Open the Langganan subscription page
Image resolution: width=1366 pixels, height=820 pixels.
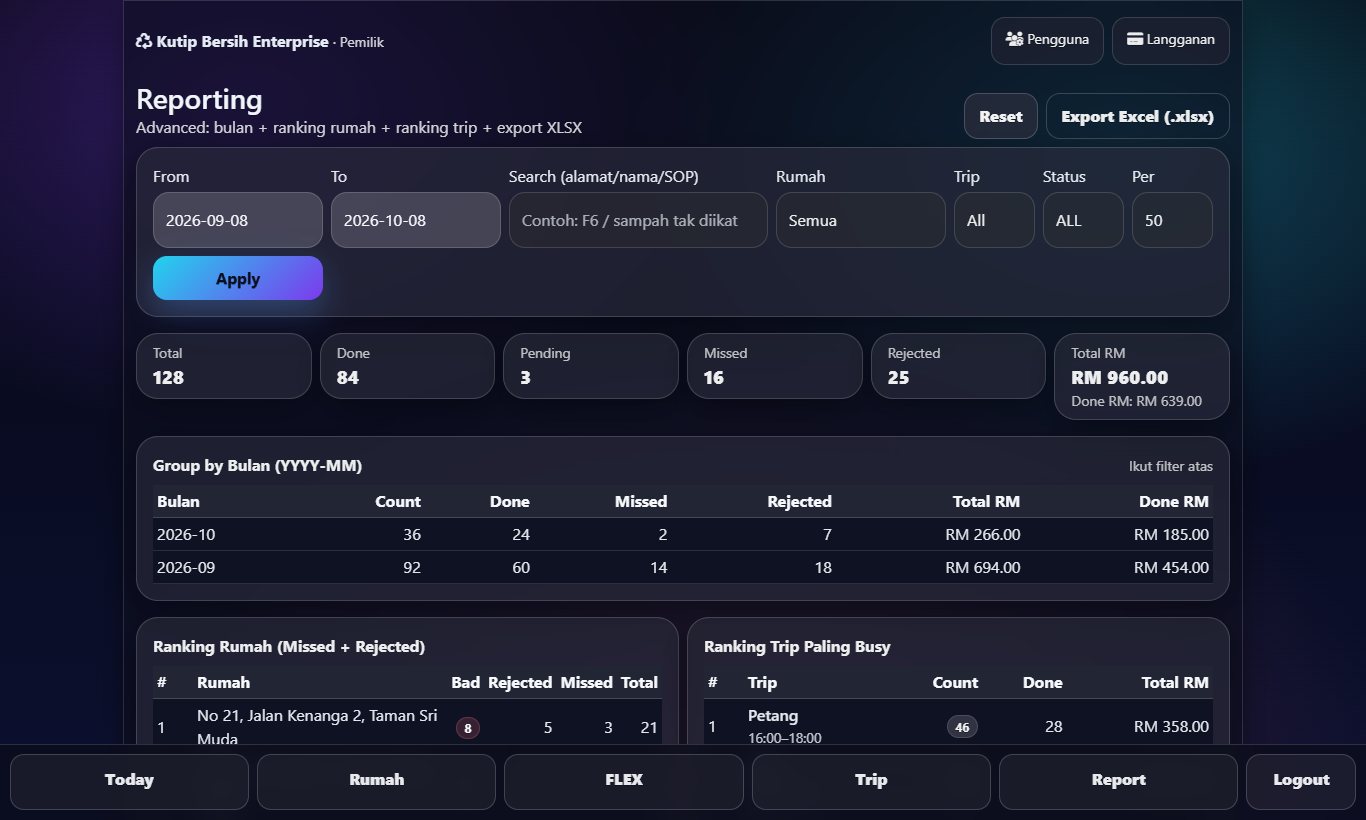[1170, 41]
